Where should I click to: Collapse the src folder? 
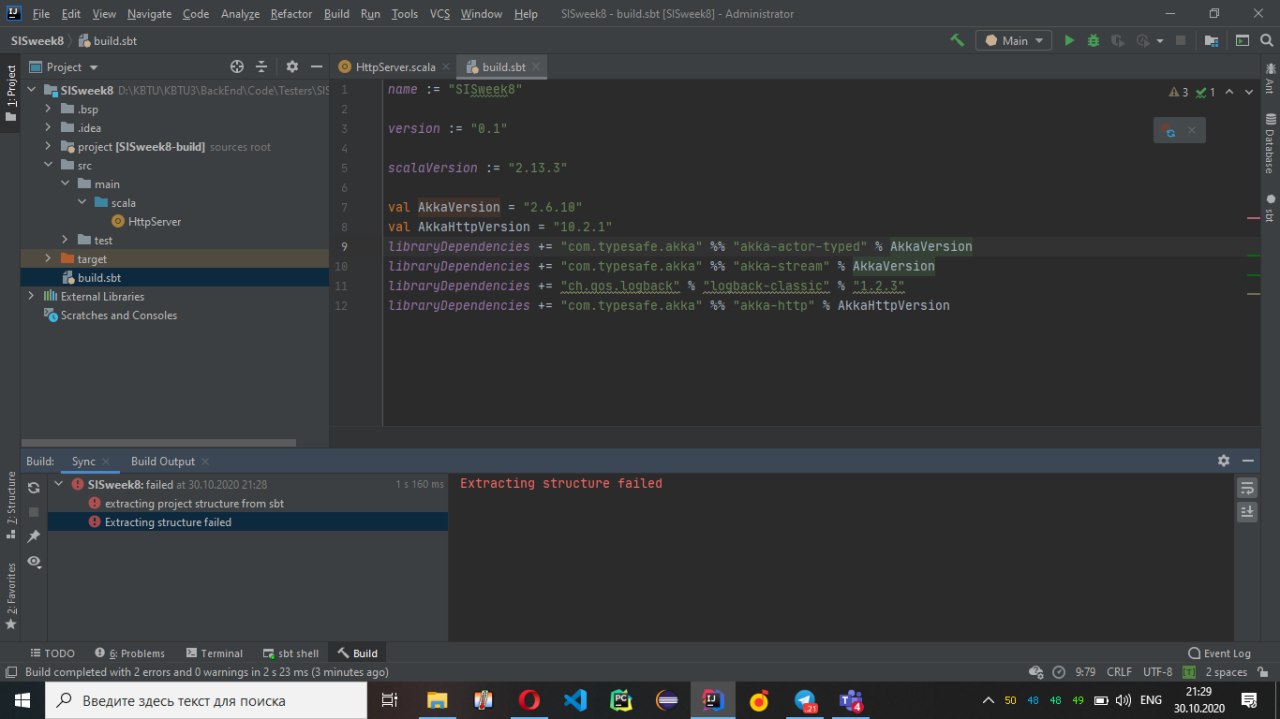(48, 165)
